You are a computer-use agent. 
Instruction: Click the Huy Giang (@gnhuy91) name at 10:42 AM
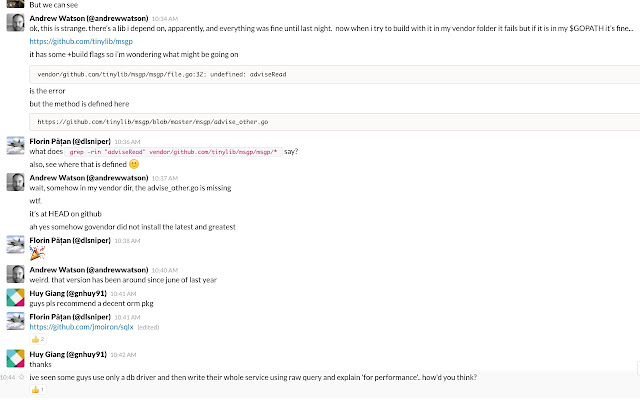68,354
